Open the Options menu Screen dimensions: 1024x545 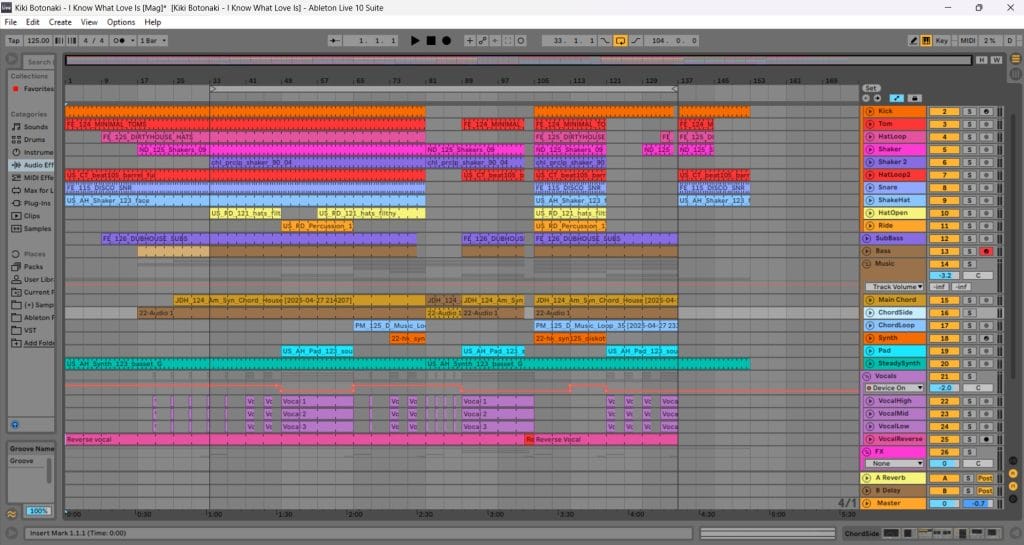(x=121, y=22)
